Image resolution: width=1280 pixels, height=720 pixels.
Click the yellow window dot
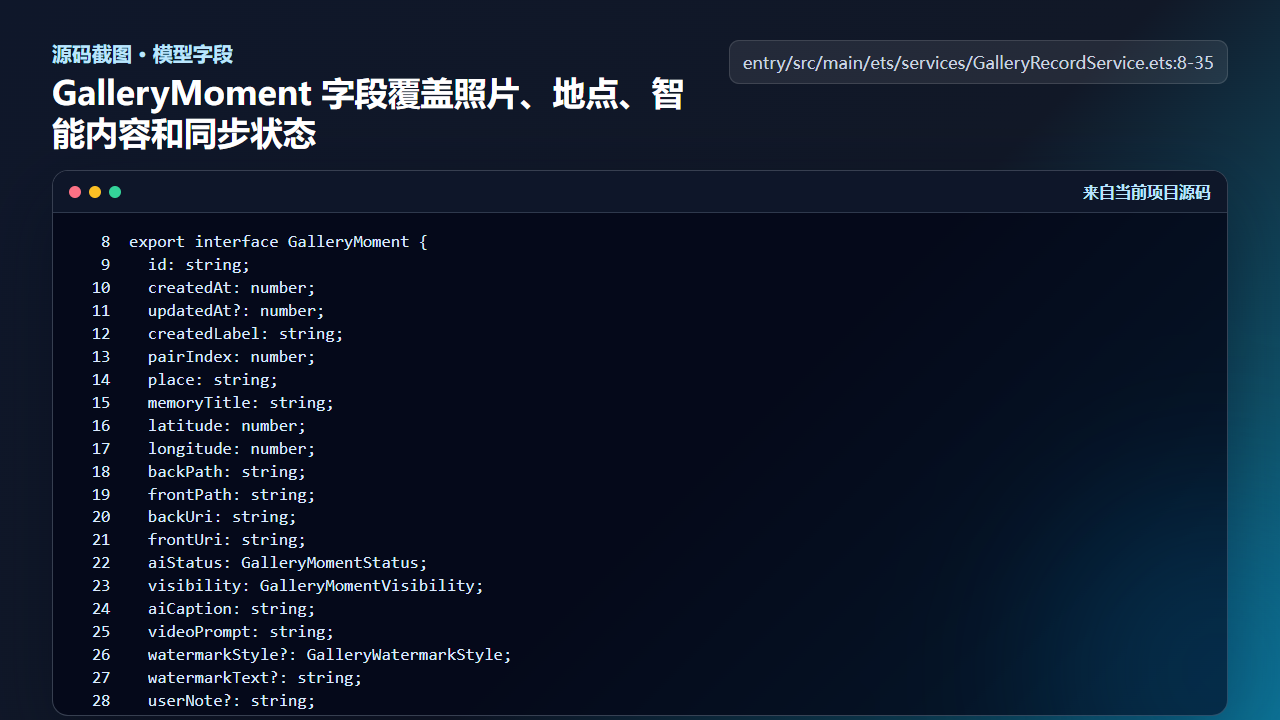coord(95,192)
